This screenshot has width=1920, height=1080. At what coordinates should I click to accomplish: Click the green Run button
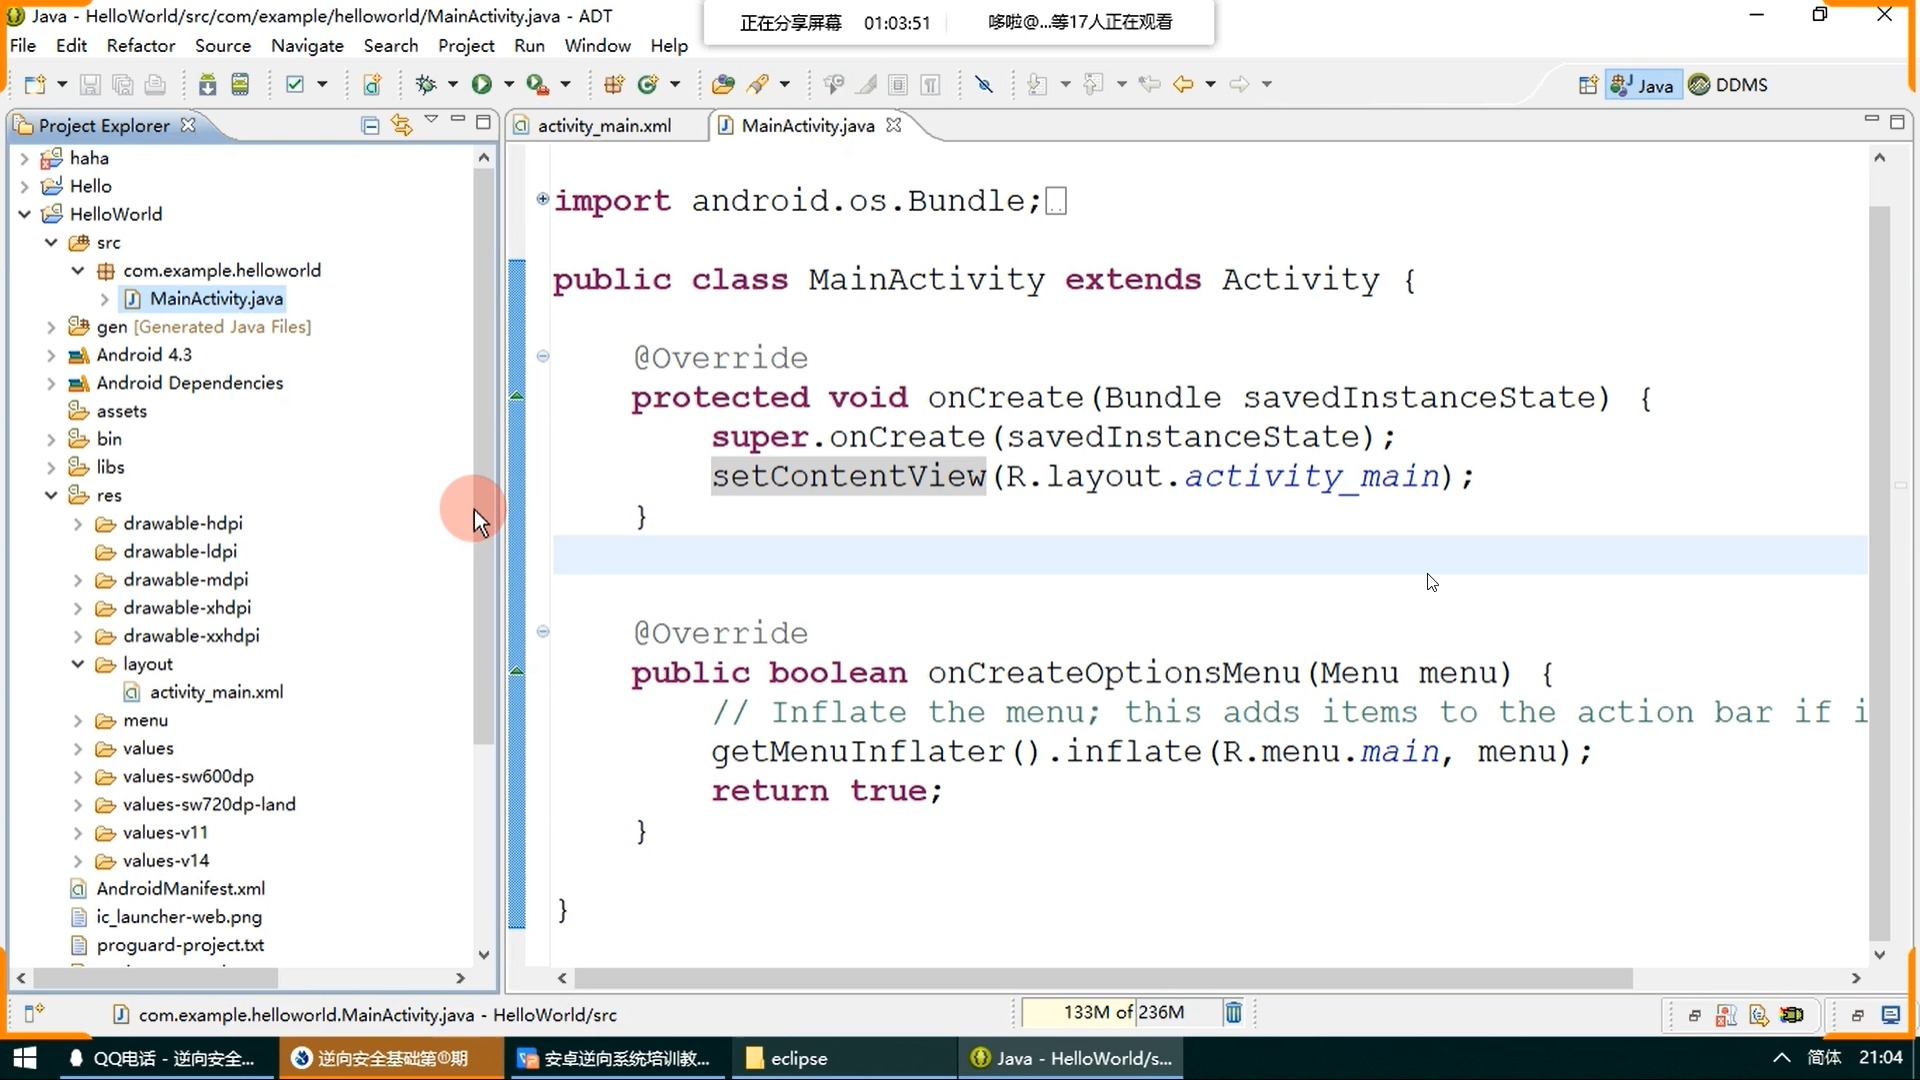481,85
